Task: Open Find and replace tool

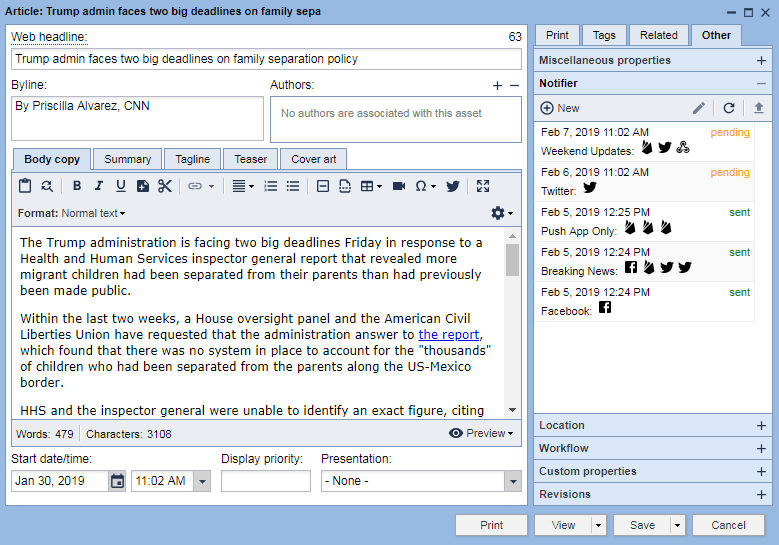Action: click(x=47, y=186)
